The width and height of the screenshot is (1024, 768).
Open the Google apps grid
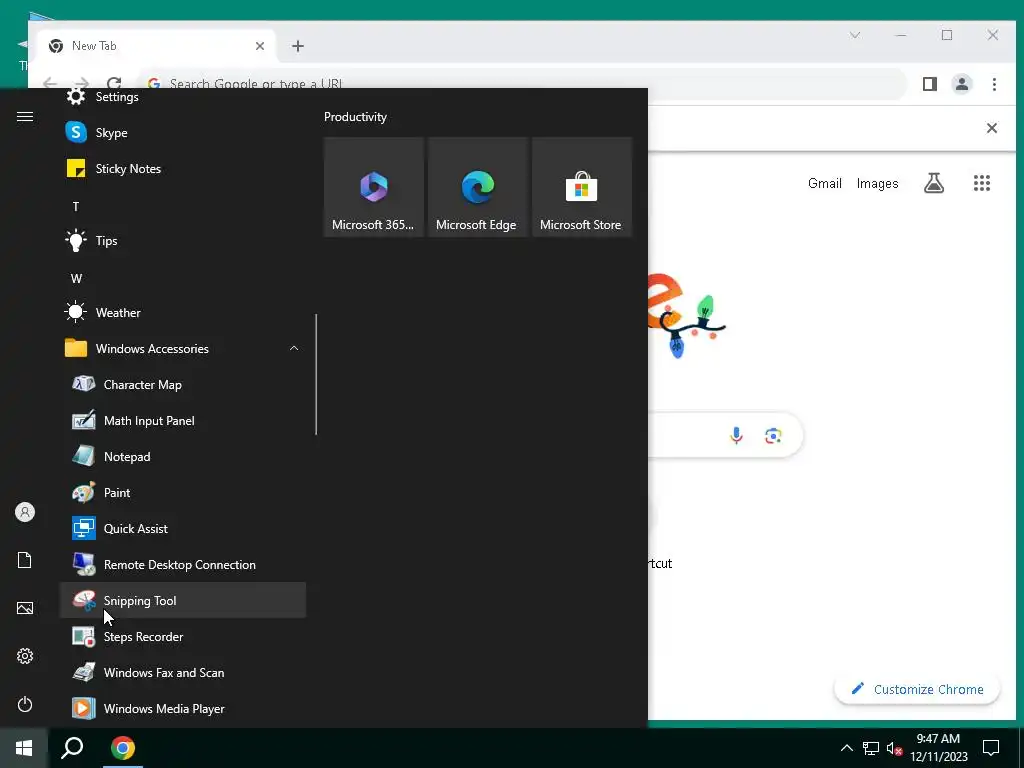click(982, 184)
